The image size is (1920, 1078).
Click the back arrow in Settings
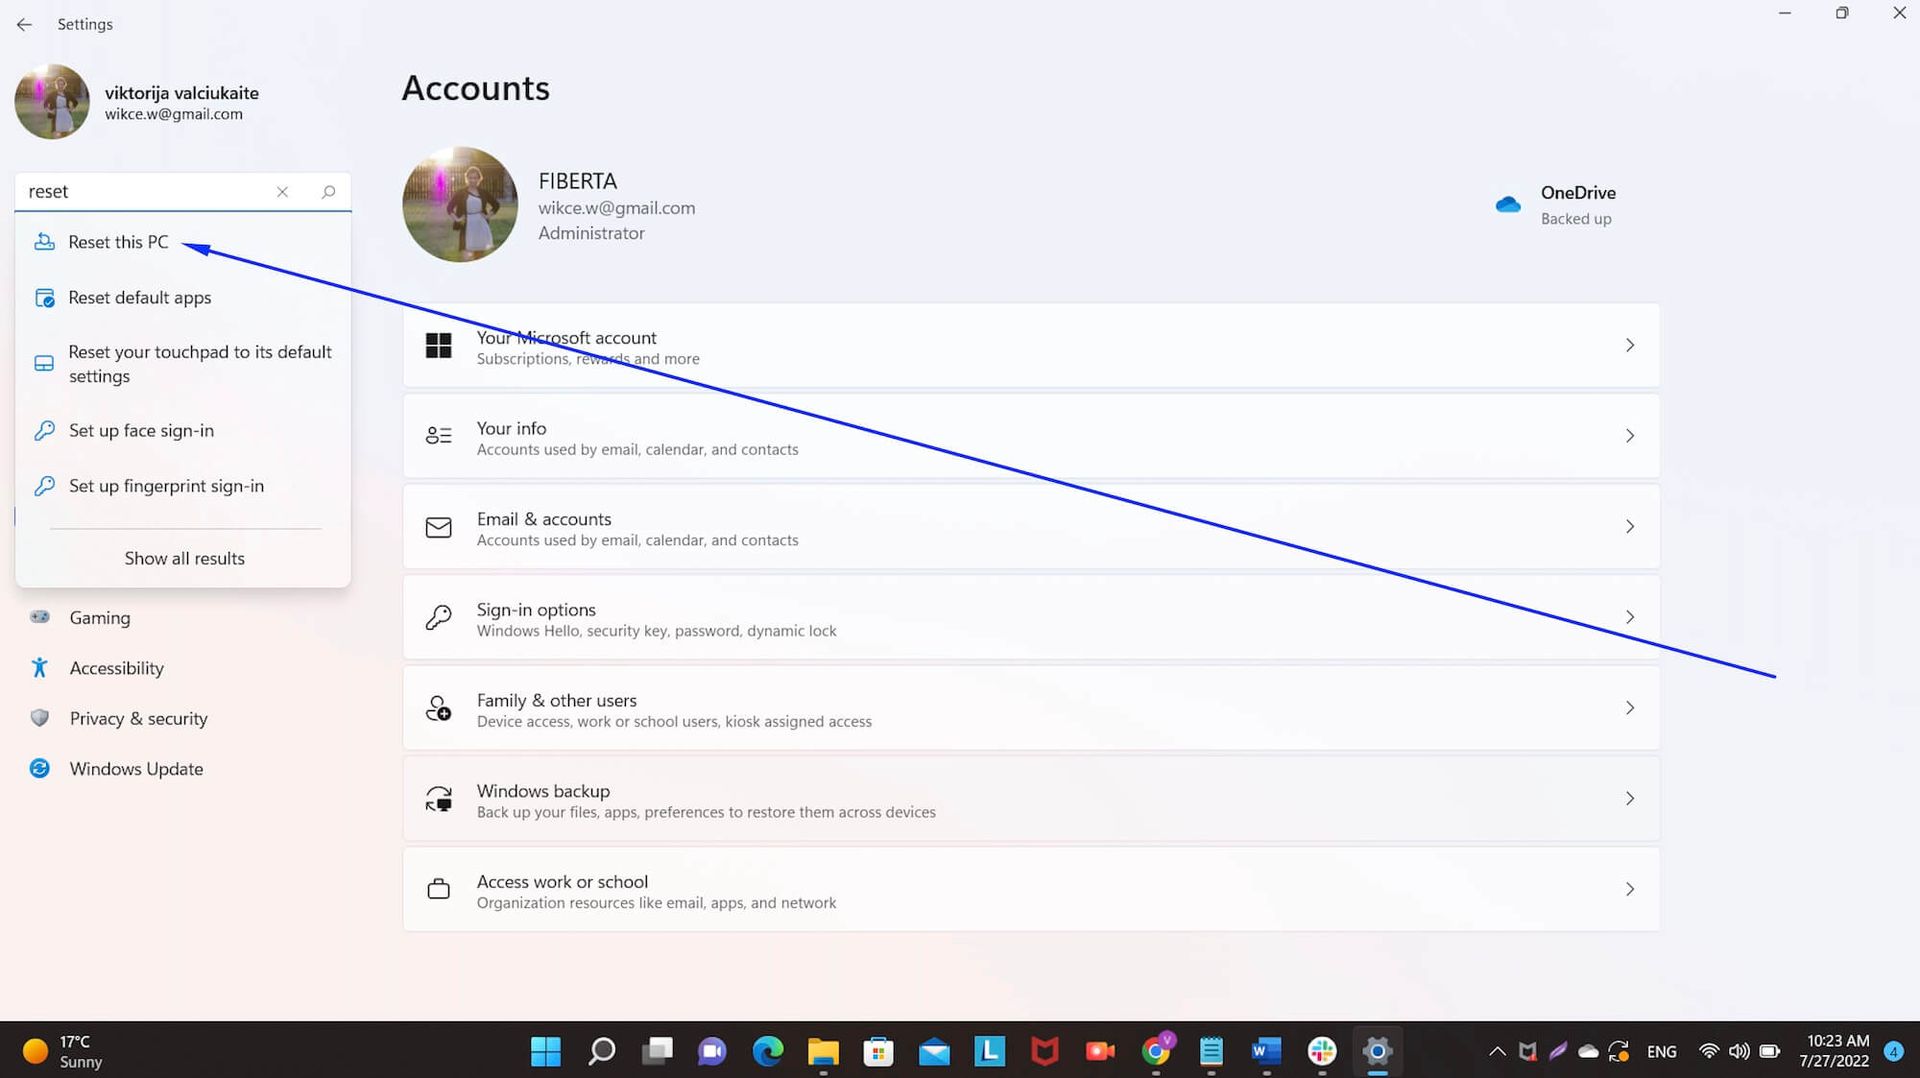pyautogui.click(x=24, y=24)
